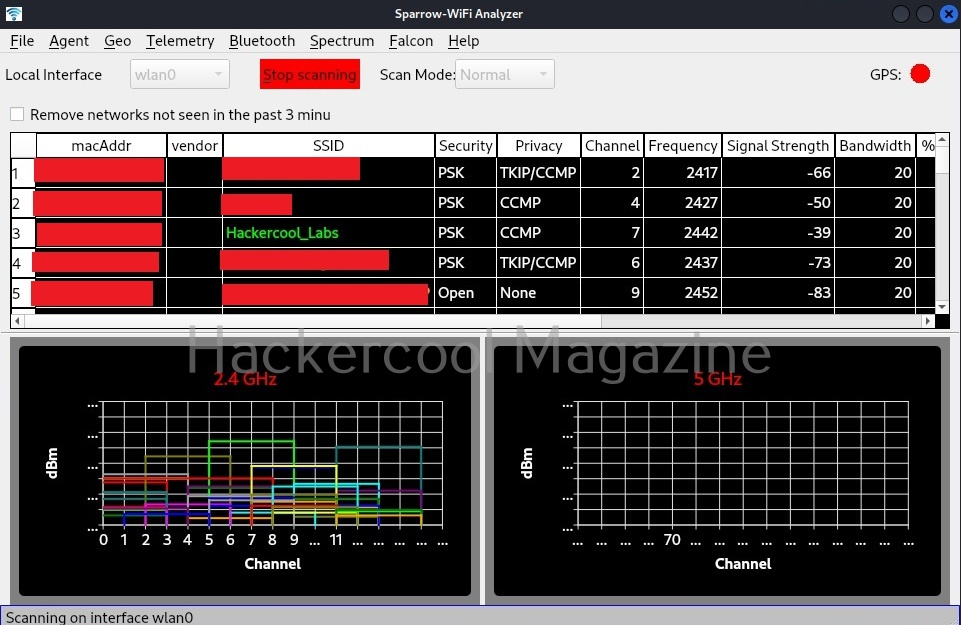
Task: Click the horizontal scrollbar right arrow
Action: [x=928, y=321]
